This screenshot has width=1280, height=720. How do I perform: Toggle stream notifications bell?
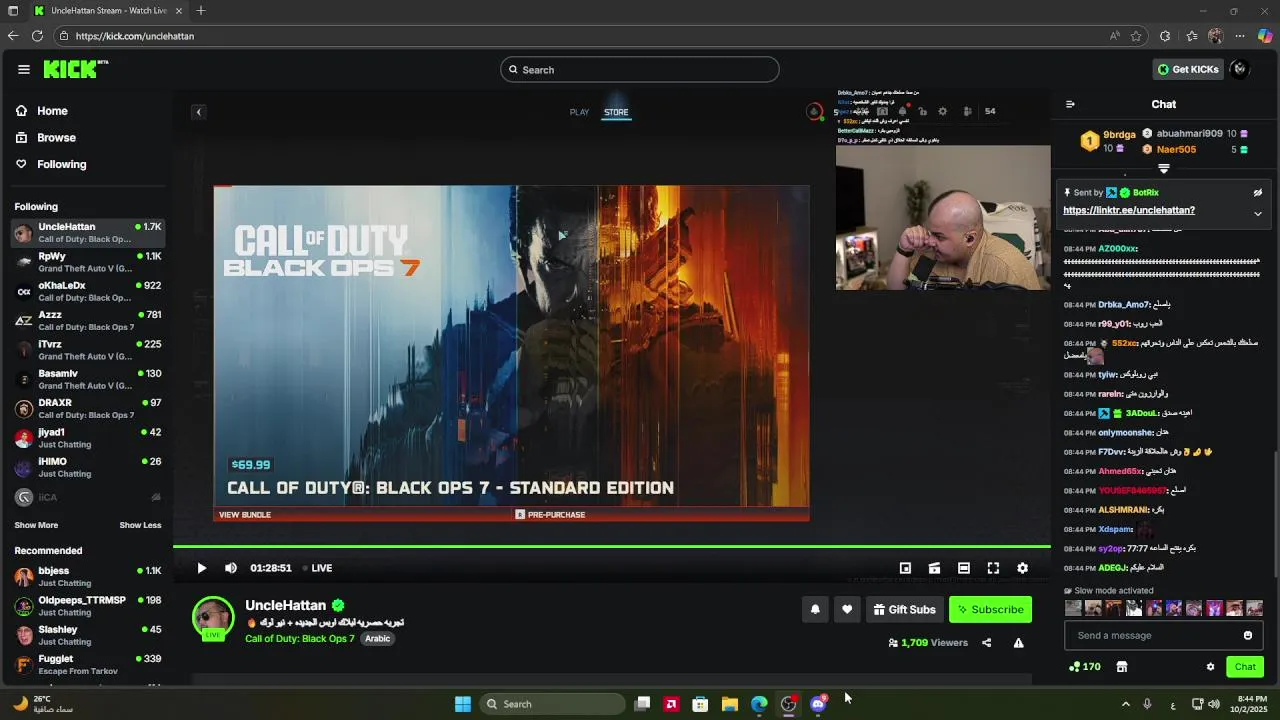click(x=815, y=609)
